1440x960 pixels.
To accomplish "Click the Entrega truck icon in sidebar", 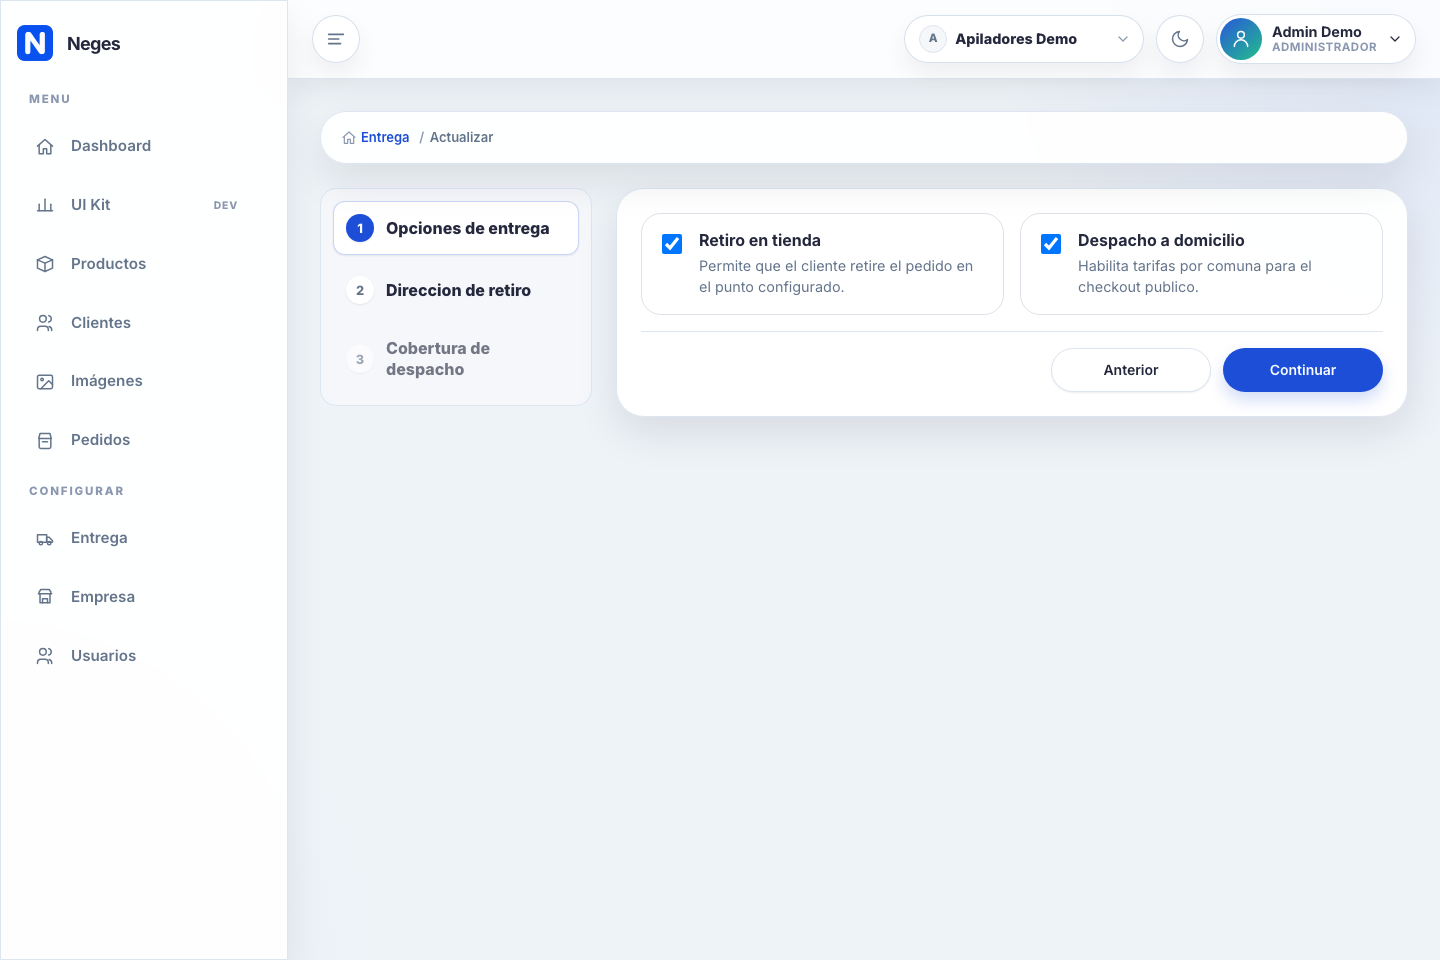I will (x=45, y=539).
